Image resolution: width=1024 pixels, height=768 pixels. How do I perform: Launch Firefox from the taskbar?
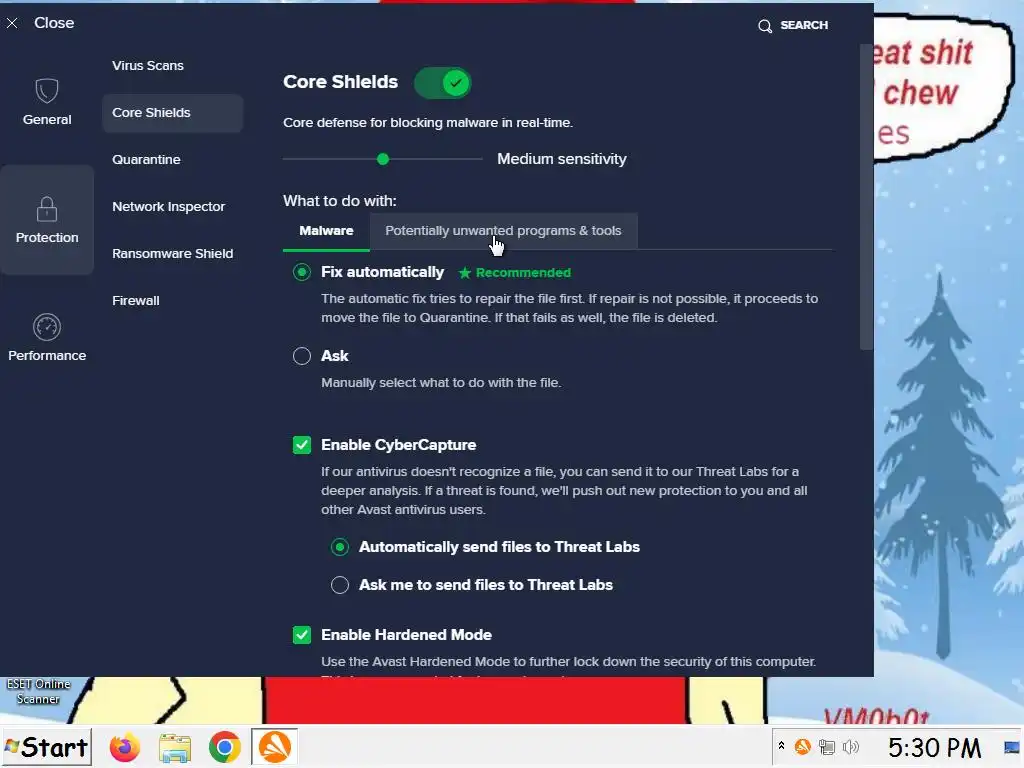[125, 747]
